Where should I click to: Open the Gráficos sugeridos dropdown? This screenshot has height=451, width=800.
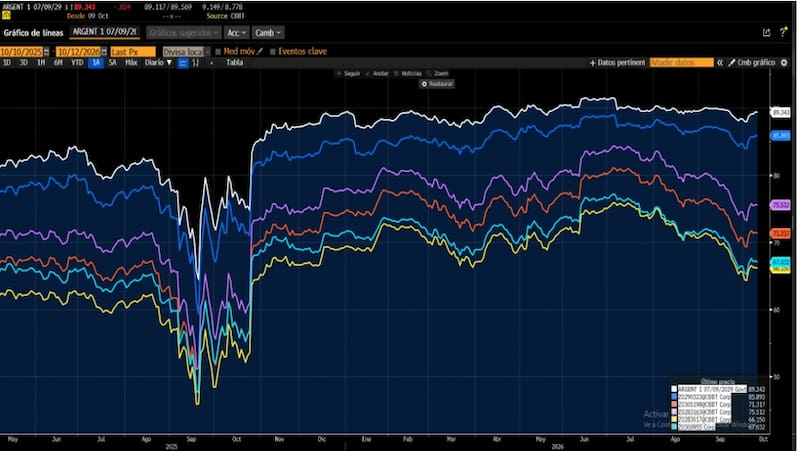coord(184,33)
